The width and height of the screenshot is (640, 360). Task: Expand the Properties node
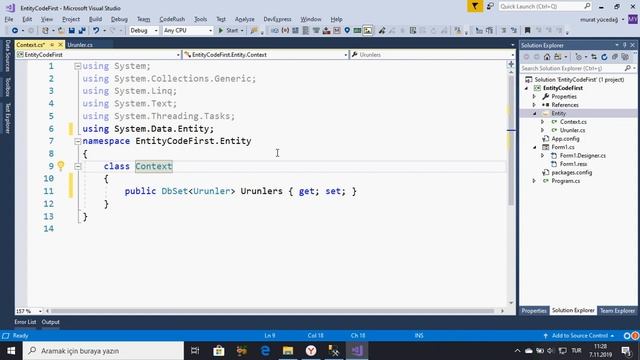(534, 97)
